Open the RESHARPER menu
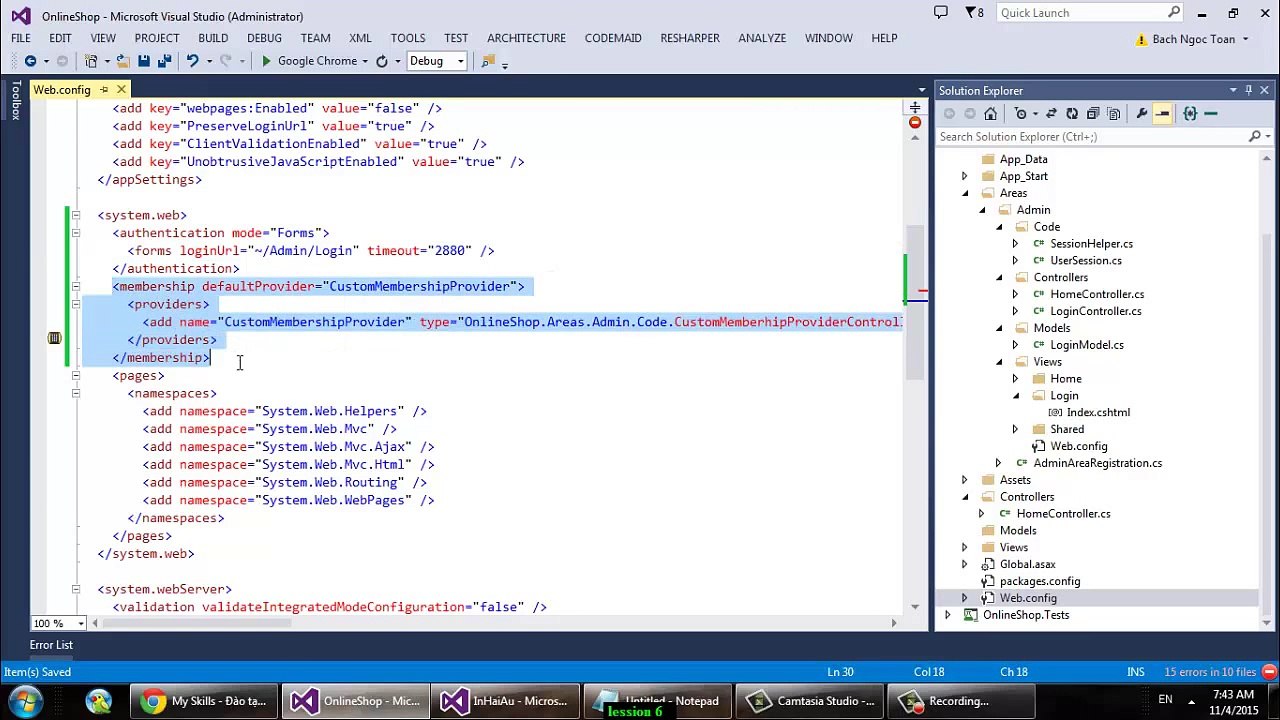 [x=689, y=38]
